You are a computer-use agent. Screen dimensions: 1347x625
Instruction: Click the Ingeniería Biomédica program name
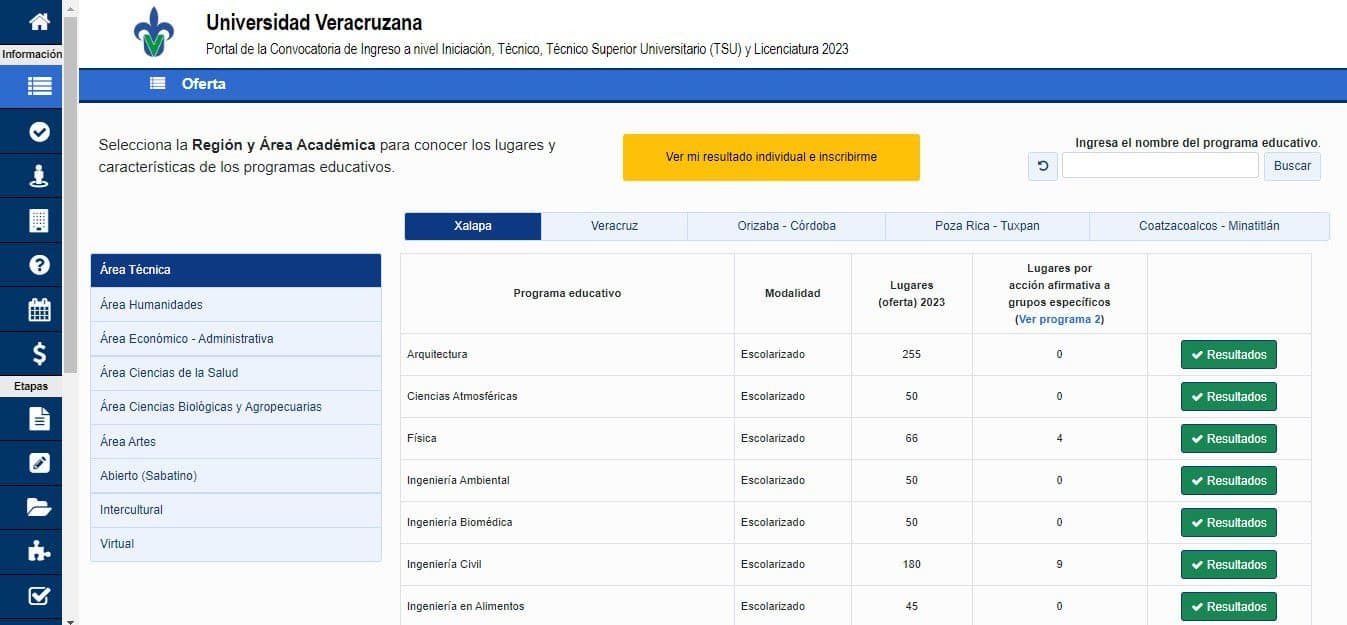tap(460, 523)
